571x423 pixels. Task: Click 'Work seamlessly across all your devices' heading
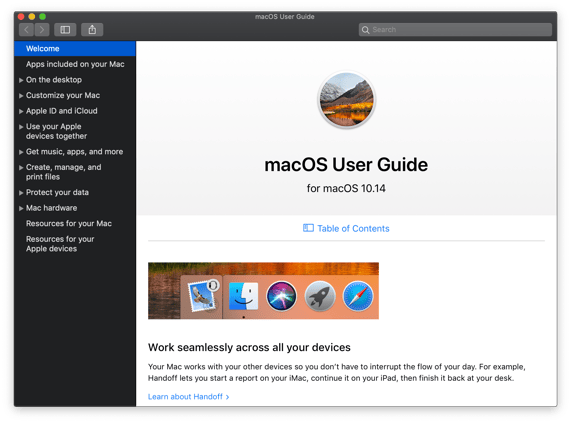coord(249,347)
